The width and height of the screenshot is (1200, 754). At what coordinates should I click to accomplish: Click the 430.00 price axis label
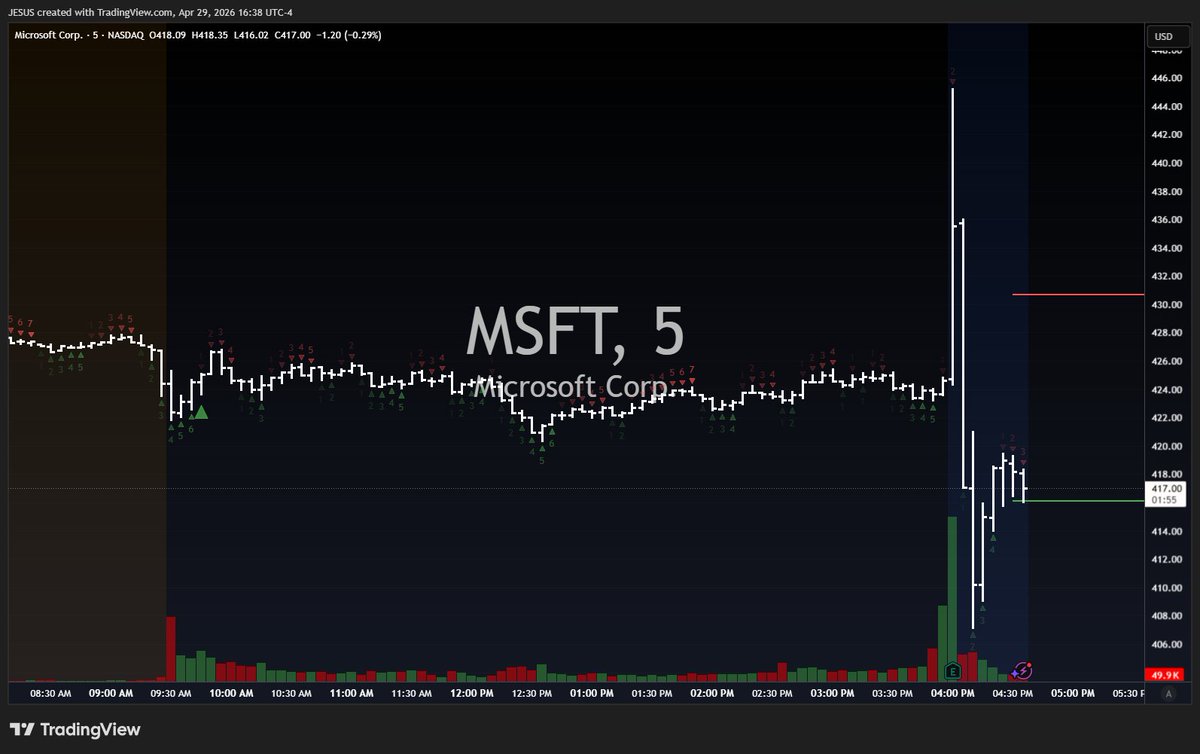point(1166,305)
